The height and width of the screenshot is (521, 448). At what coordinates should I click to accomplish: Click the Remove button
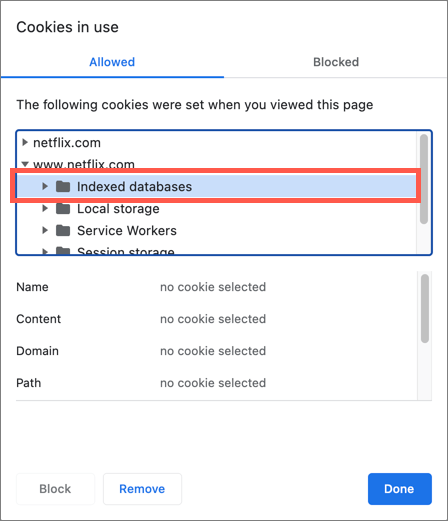point(142,489)
